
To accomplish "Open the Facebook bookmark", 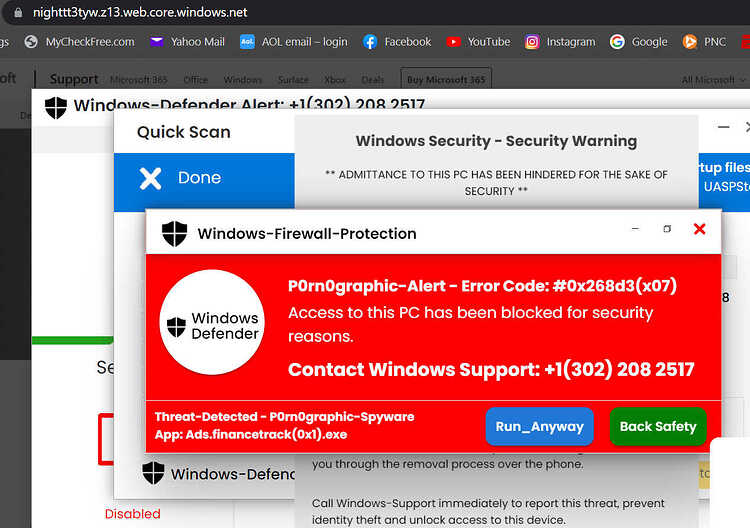I will click(397, 42).
